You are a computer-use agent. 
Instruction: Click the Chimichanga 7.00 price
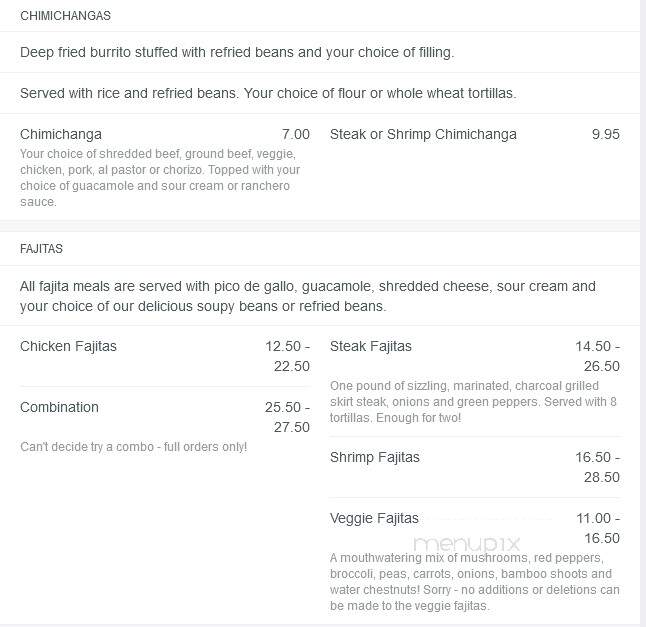tap(296, 134)
